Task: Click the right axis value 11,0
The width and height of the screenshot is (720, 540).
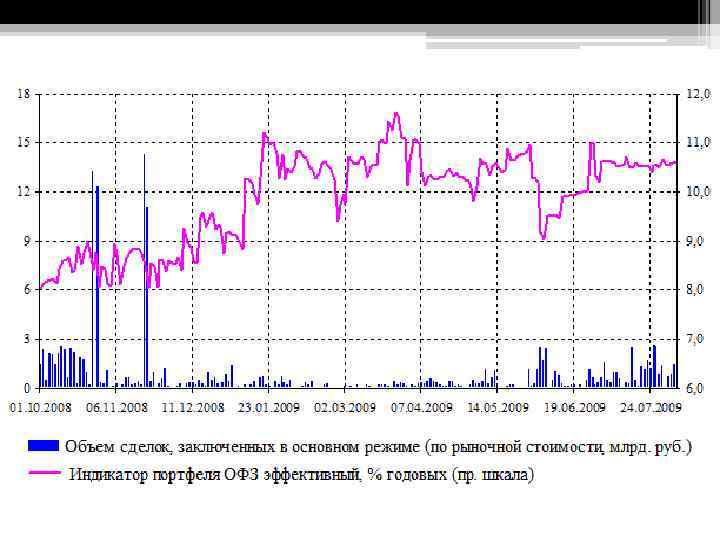Action: (x=698, y=143)
